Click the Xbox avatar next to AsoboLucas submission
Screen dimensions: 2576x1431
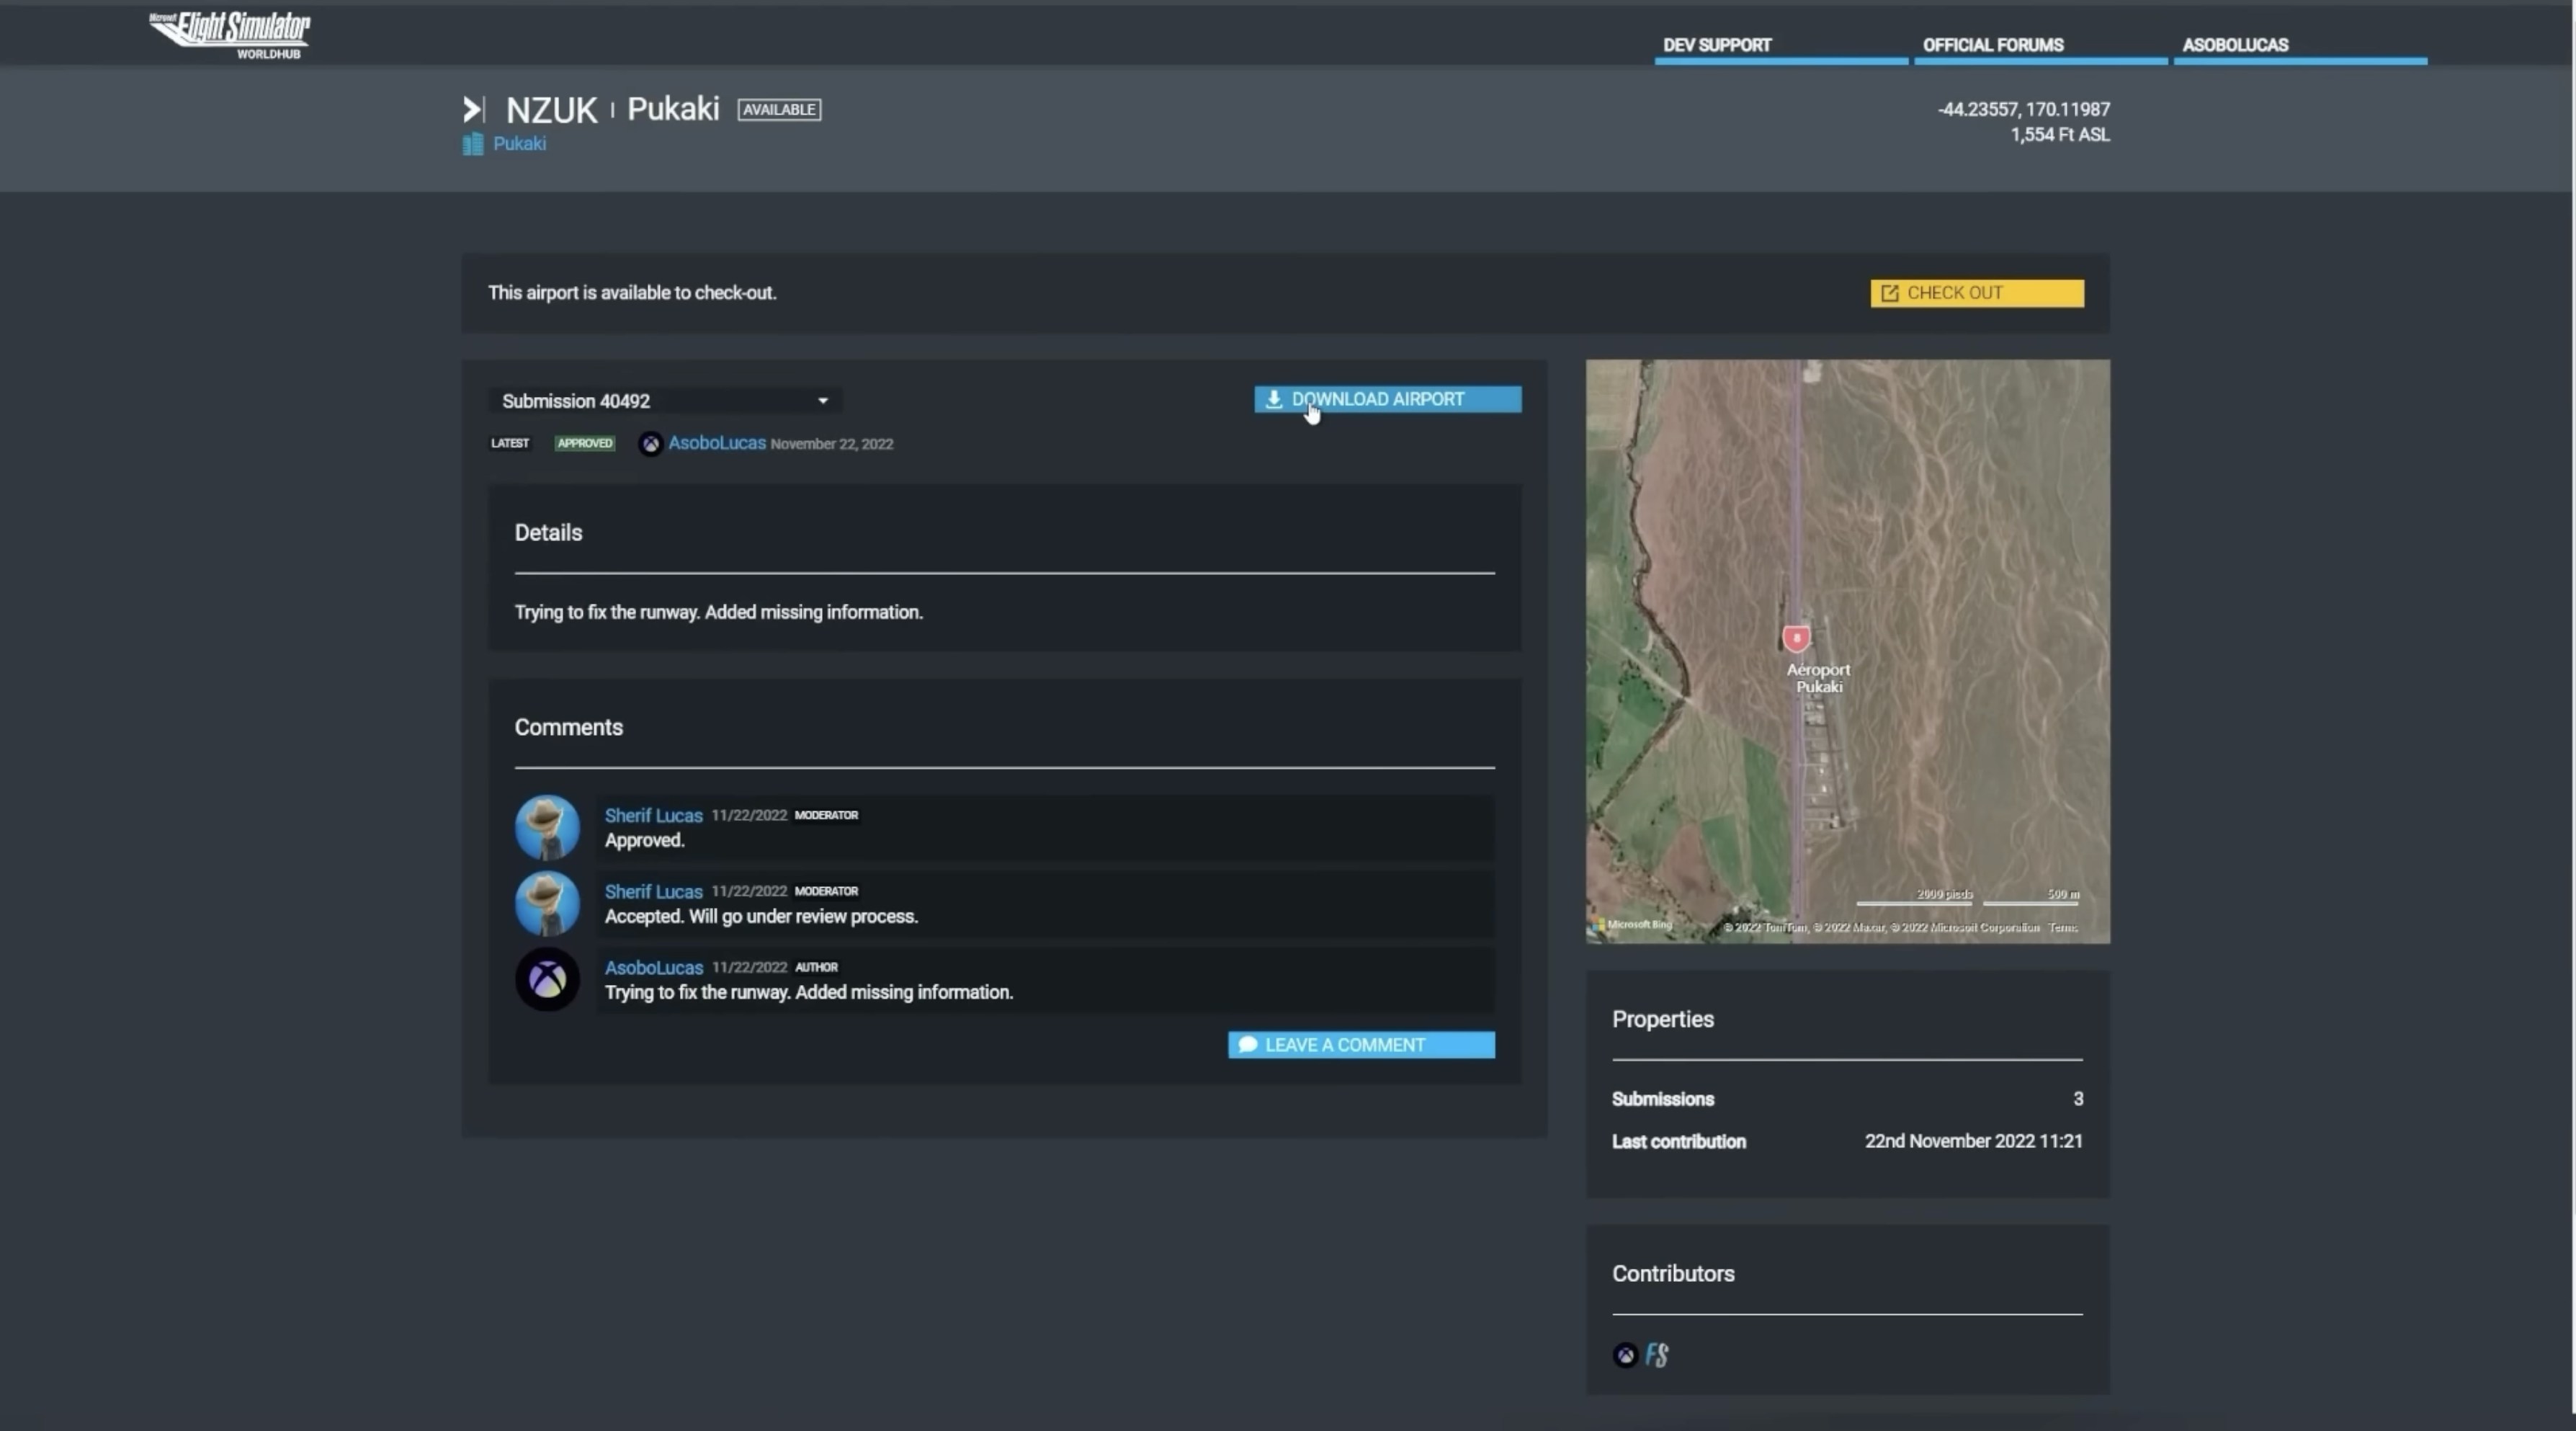coord(650,444)
